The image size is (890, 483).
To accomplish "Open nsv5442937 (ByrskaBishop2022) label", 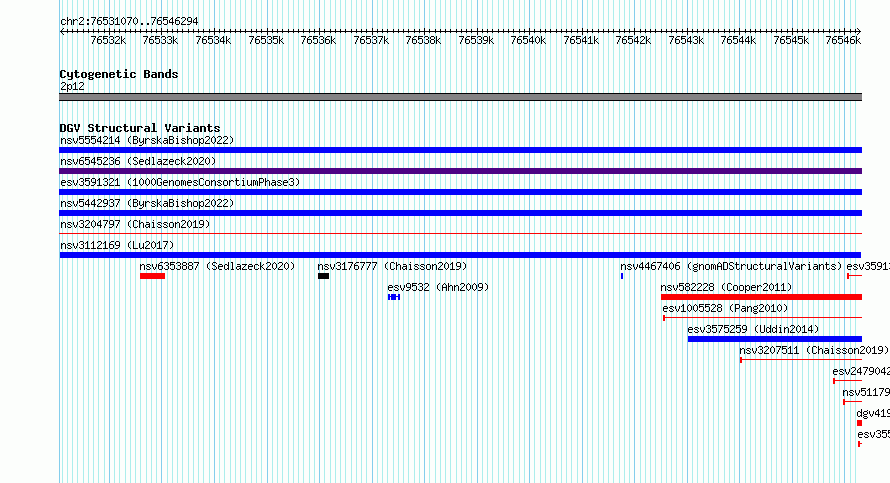I will (147, 203).
